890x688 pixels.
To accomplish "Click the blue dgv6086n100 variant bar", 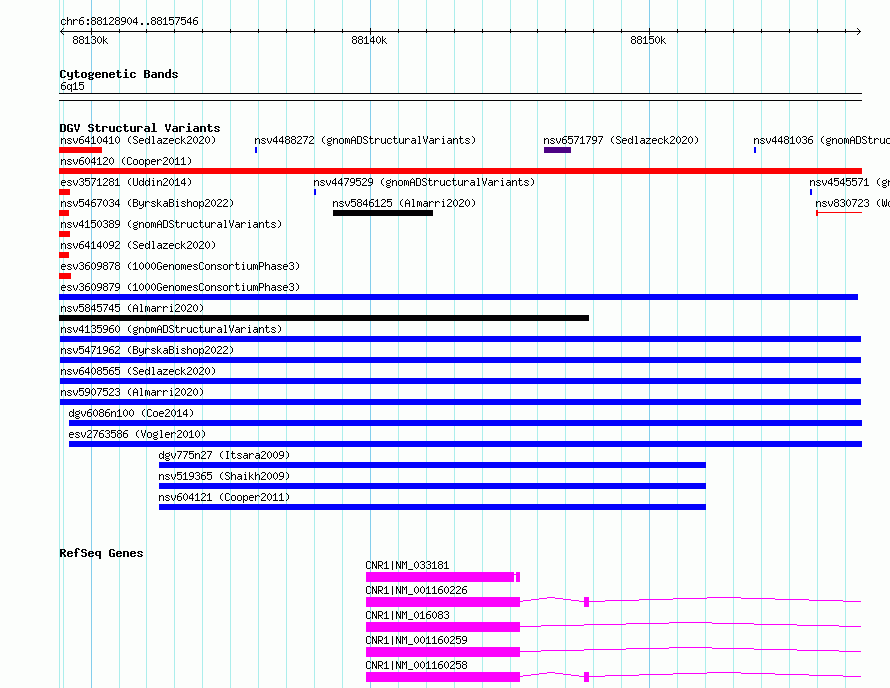I will [x=465, y=423].
